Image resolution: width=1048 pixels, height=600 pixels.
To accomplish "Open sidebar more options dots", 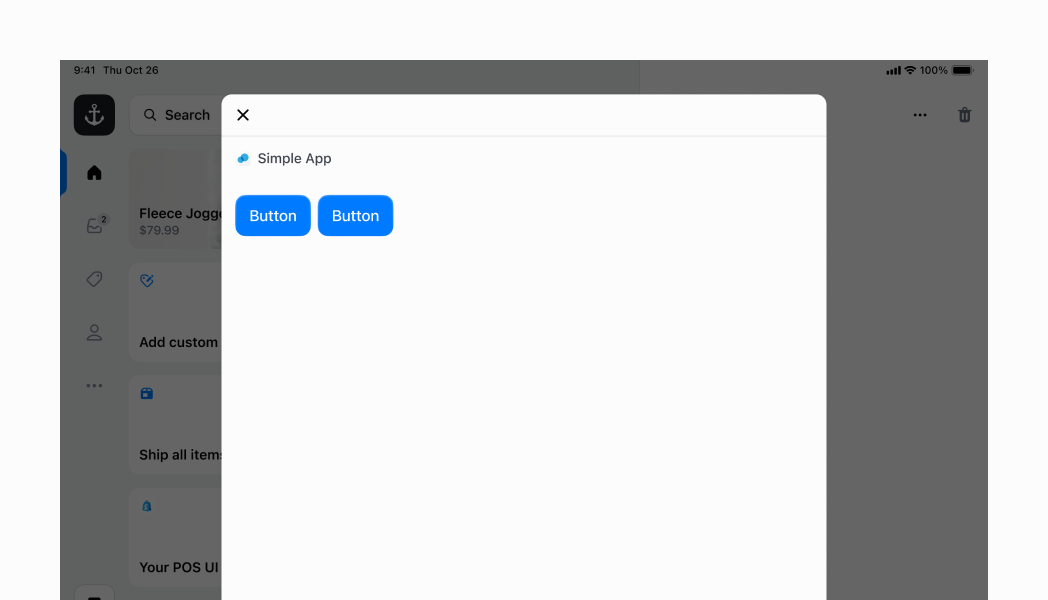I will pos(94,386).
